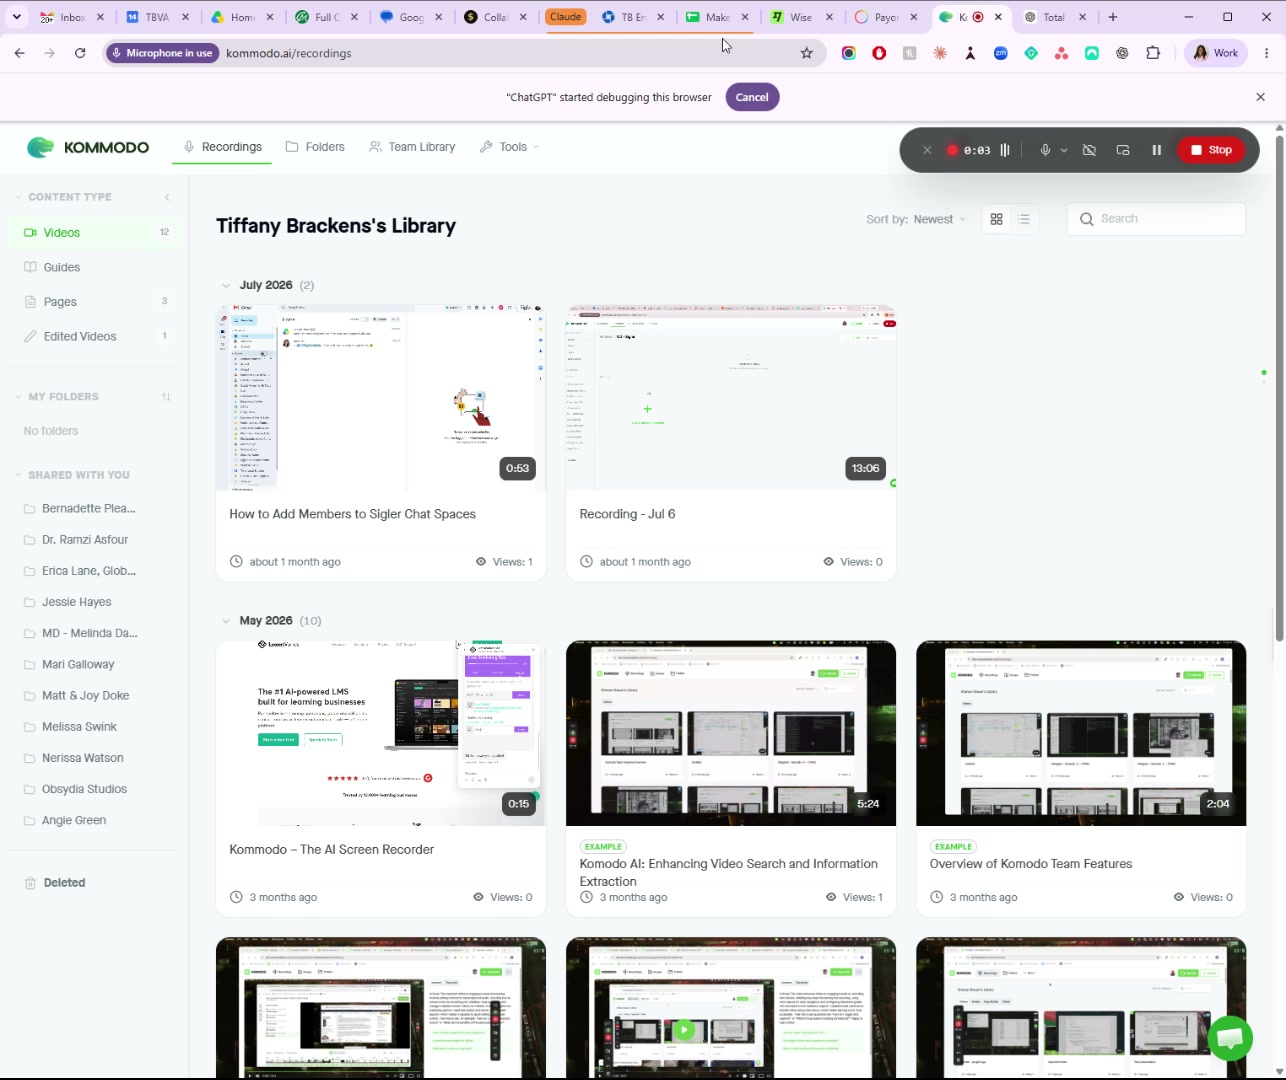This screenshot has width=1286, height=1080.
Task: Dismiss the recording toolbar with its X icon
Action: click(x=927, y=150)
